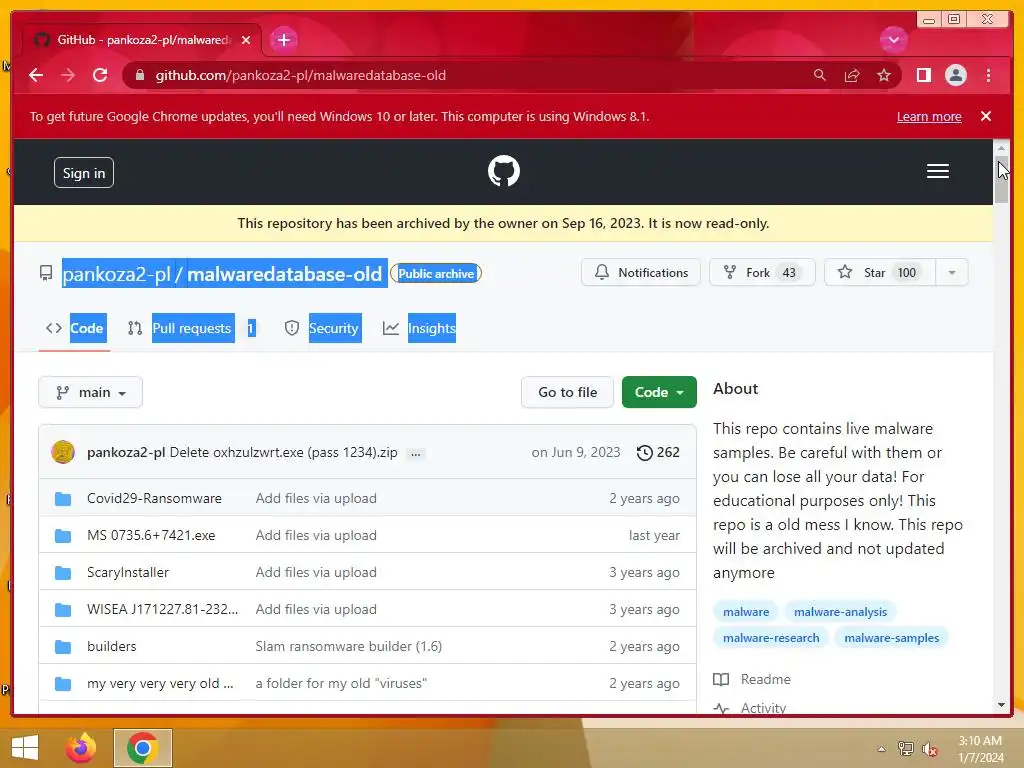Open Chrome side panel icon
Screen dimensions: 1024x768
tap(923, 75)
